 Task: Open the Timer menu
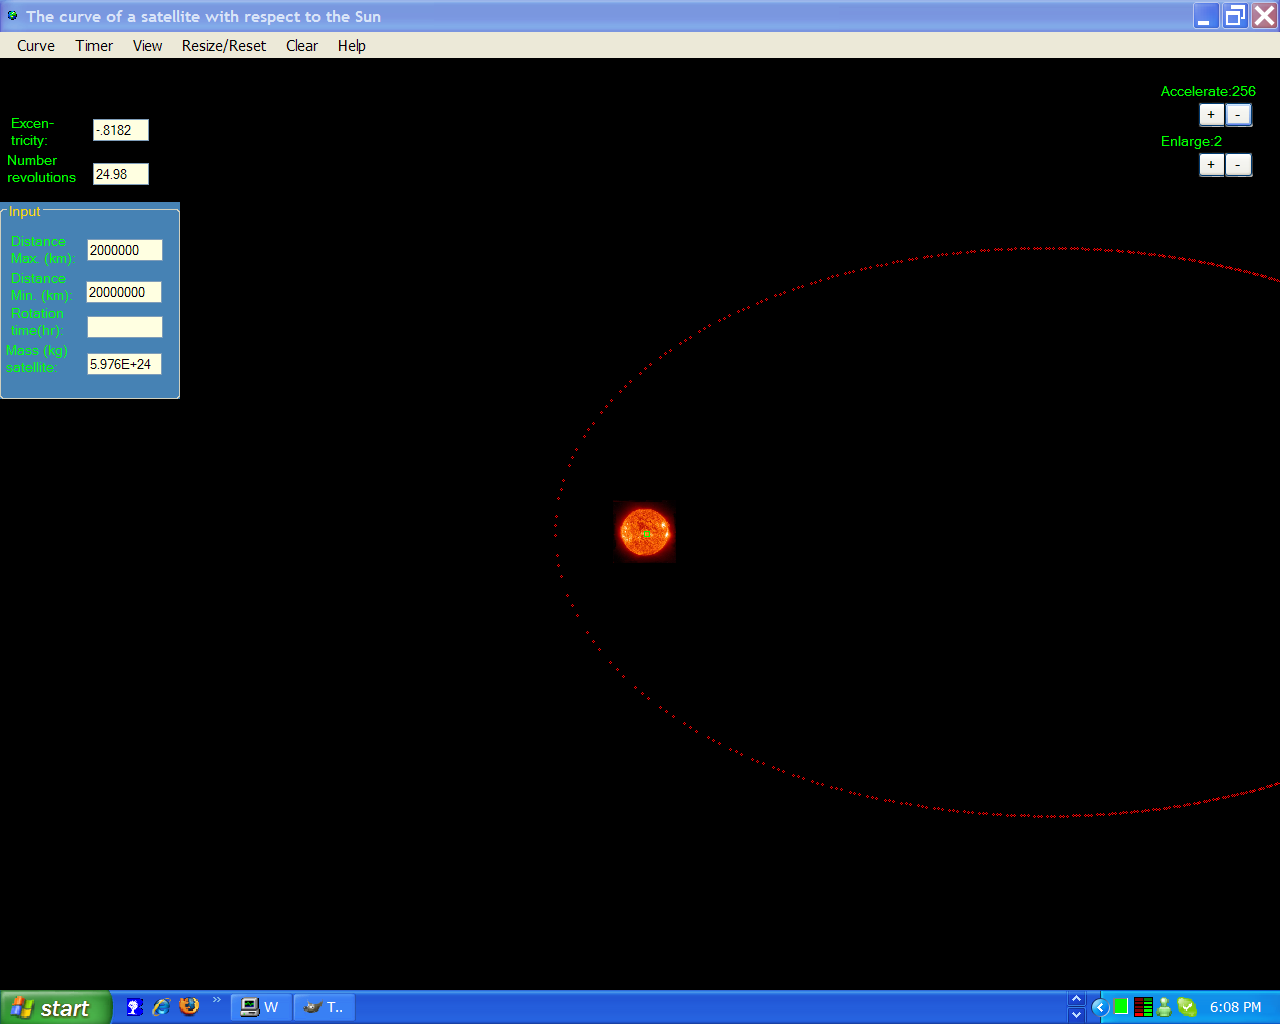(94, 46)
